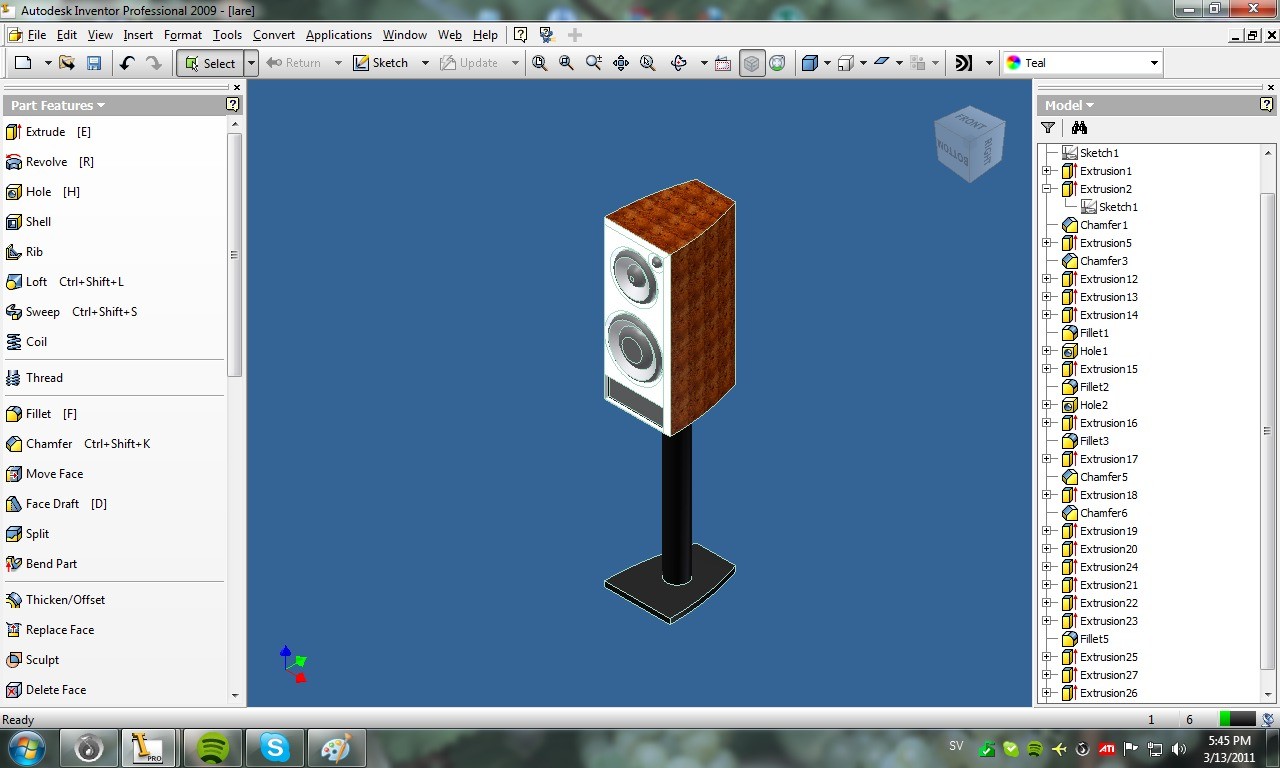
Task: Open Spotify from the taskbar
Action: click(x=212, y=748)
